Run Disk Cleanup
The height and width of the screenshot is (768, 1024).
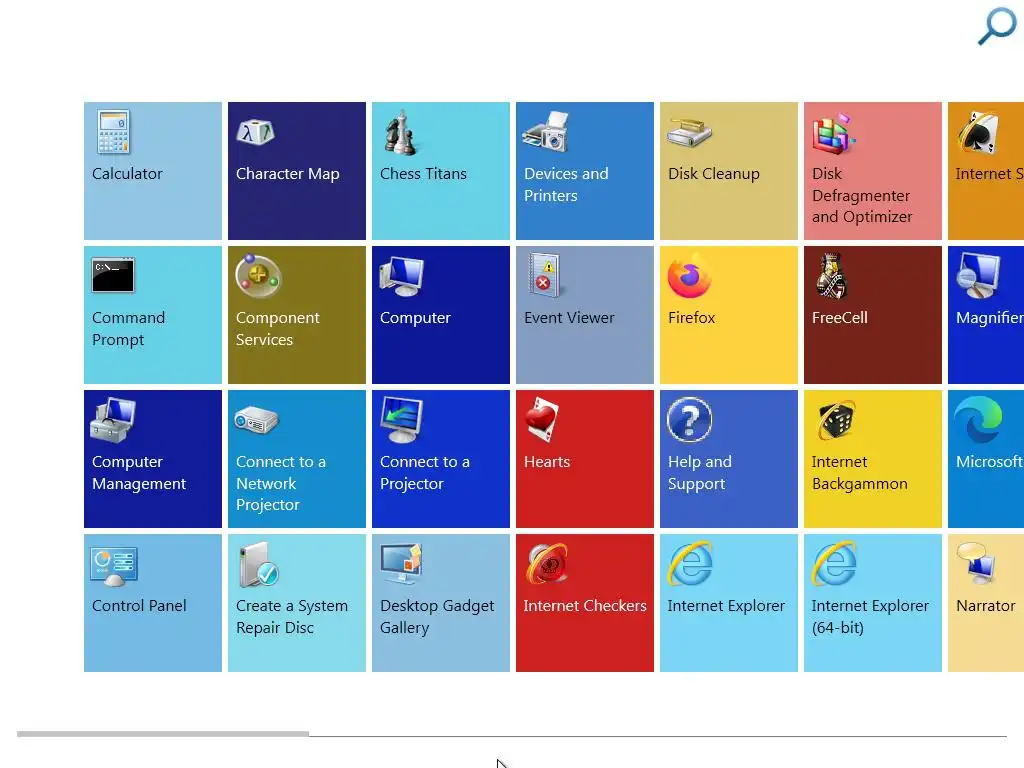coord(729,171)
